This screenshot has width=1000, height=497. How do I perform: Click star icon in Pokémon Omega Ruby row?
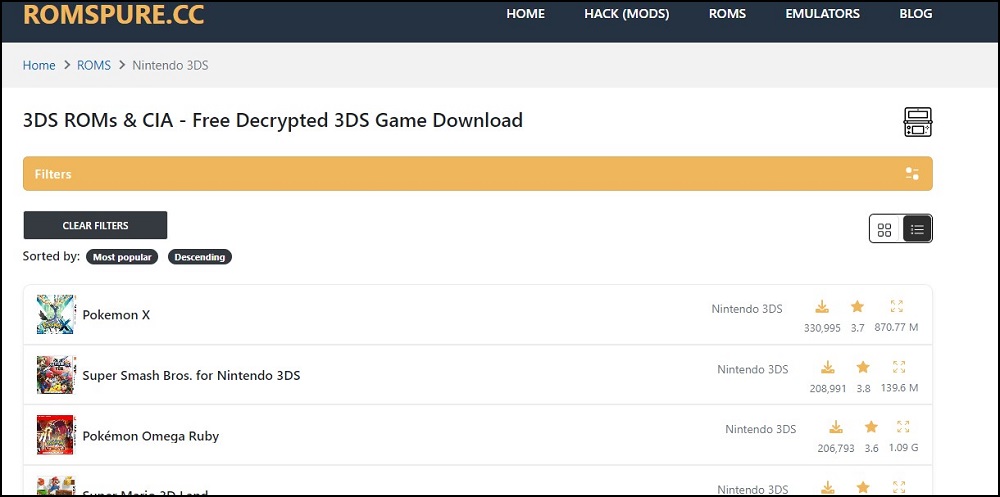point(871,427)
